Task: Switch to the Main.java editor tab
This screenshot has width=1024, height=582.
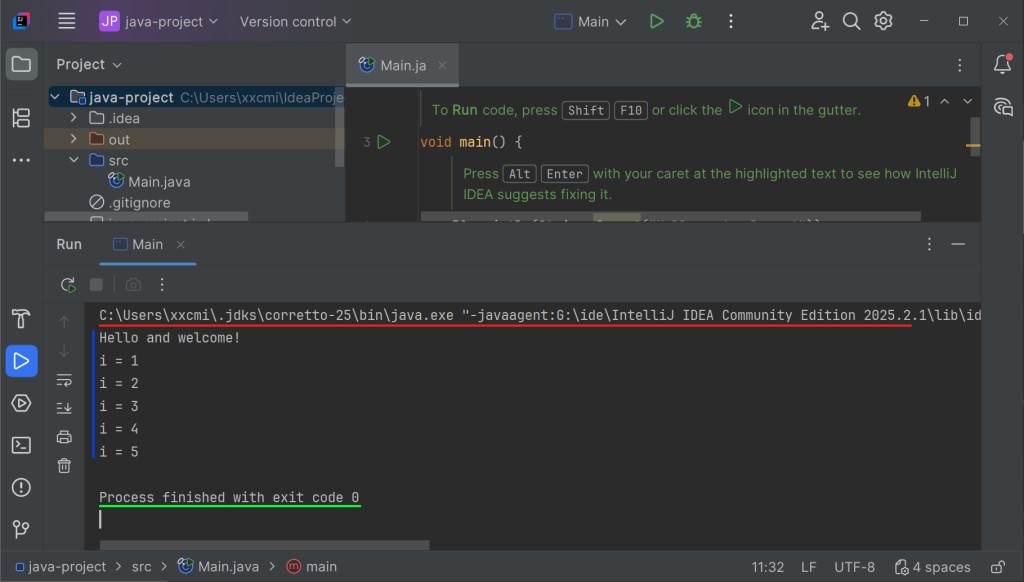Action: (395, 65)
